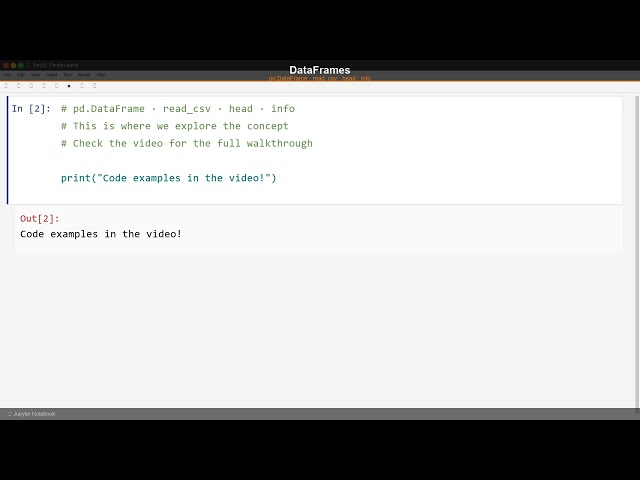Open the Help menu
The image size is (640, 480).
click(x=101, y=75)
